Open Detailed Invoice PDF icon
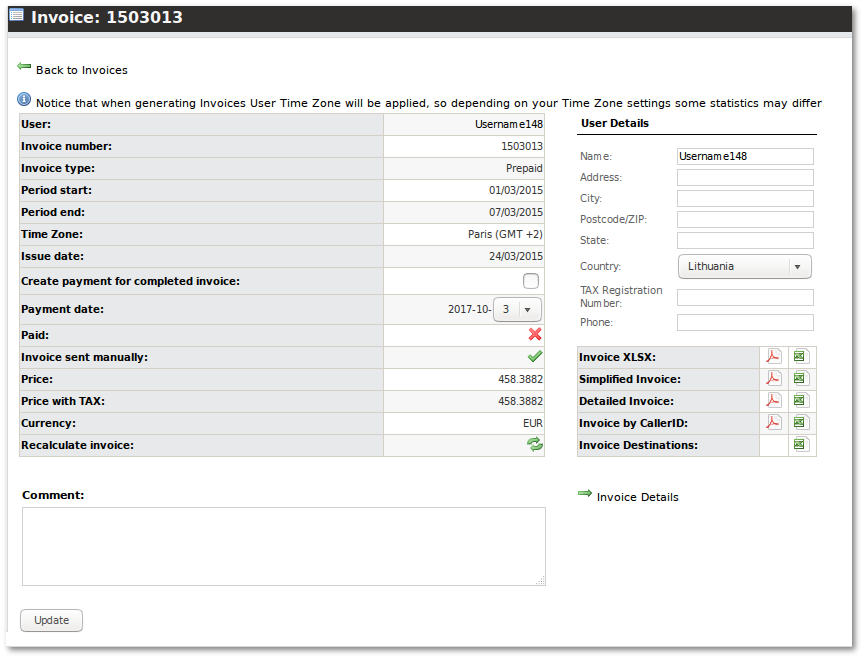The width and height of the screenshot is (864, 659). click(773, 401)
